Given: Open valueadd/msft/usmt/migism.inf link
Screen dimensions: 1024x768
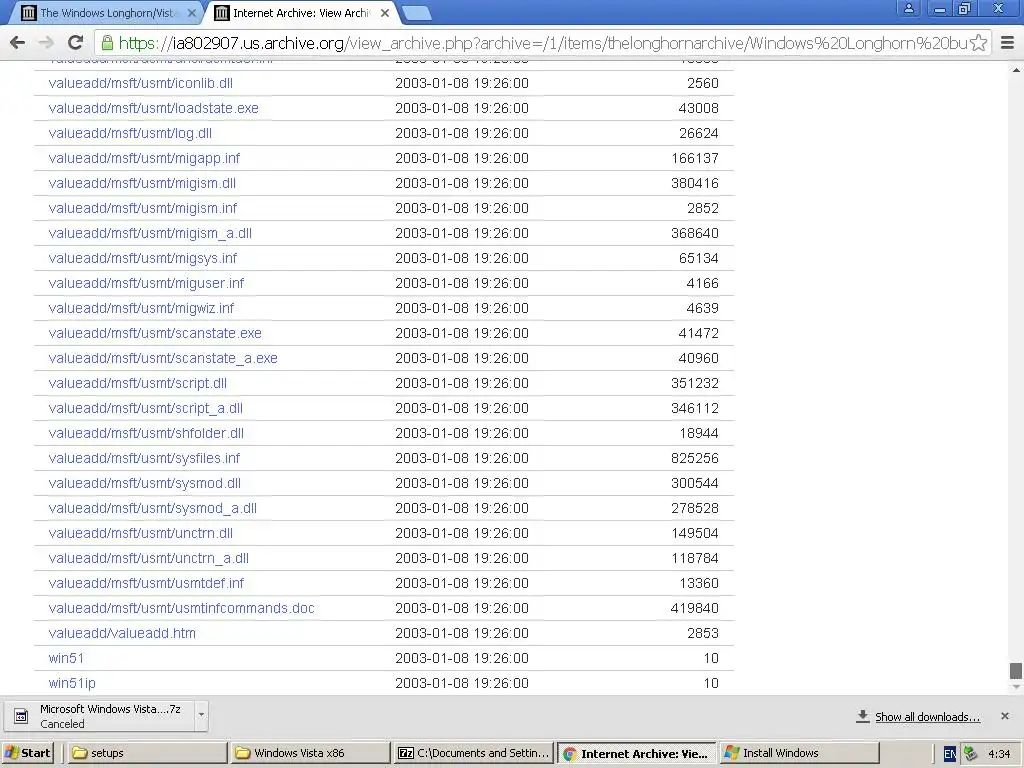Looking at the screenshot, I should coord(142,208).
